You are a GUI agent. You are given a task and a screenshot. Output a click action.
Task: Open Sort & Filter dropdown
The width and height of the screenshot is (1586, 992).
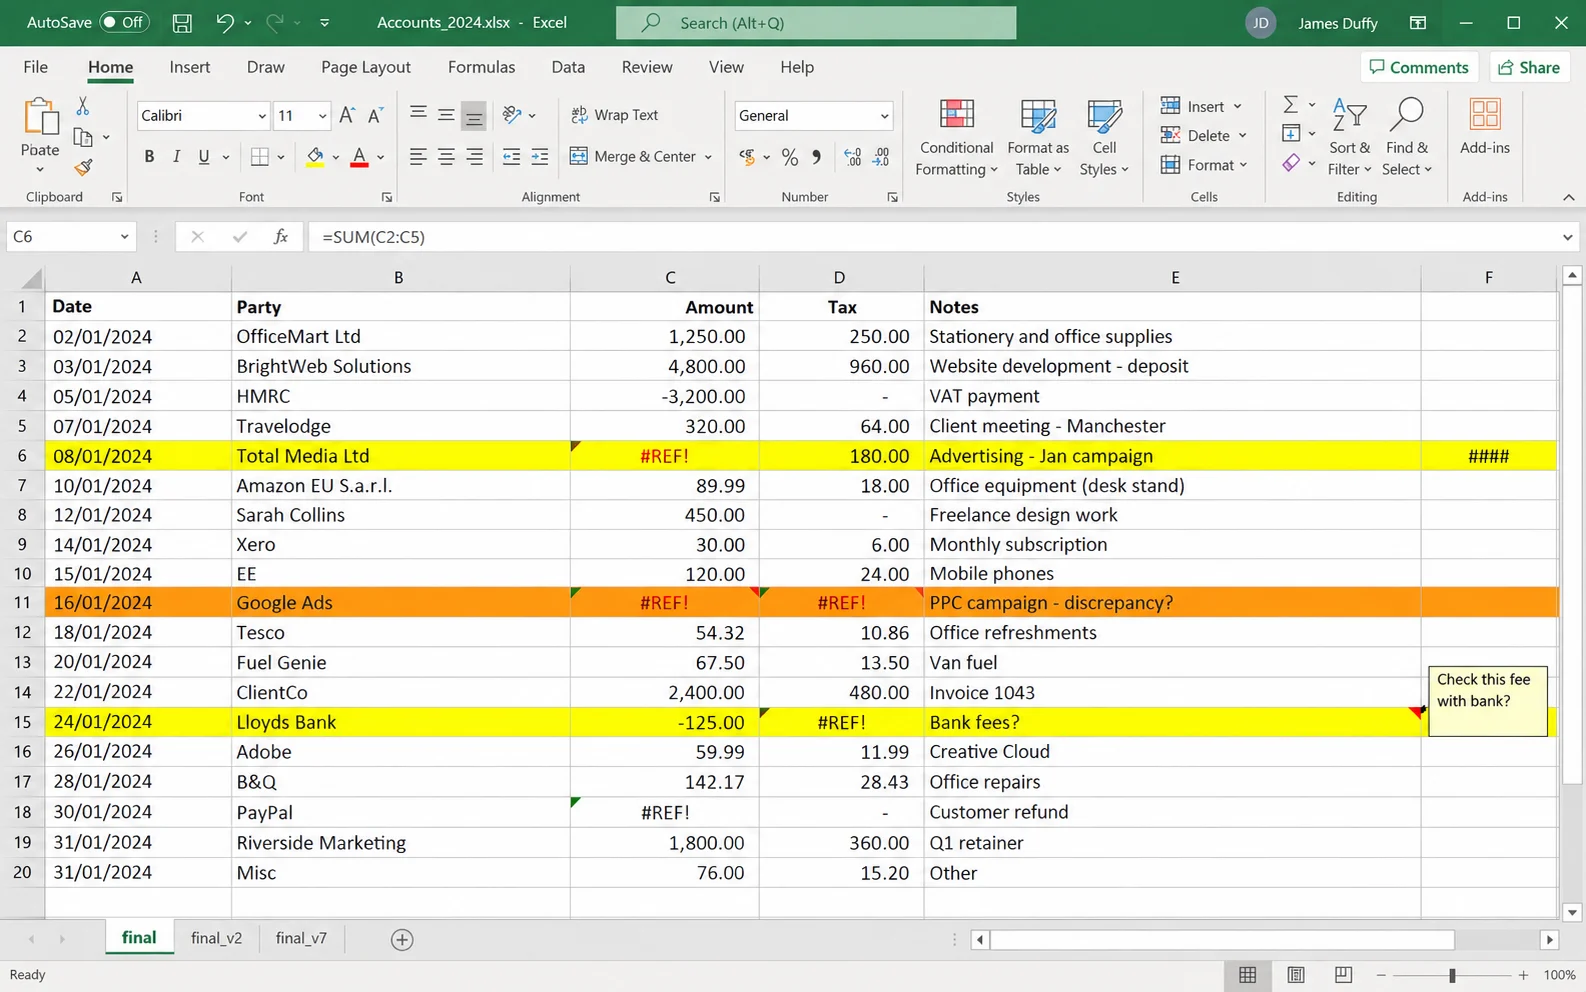tap(1349, 138)
